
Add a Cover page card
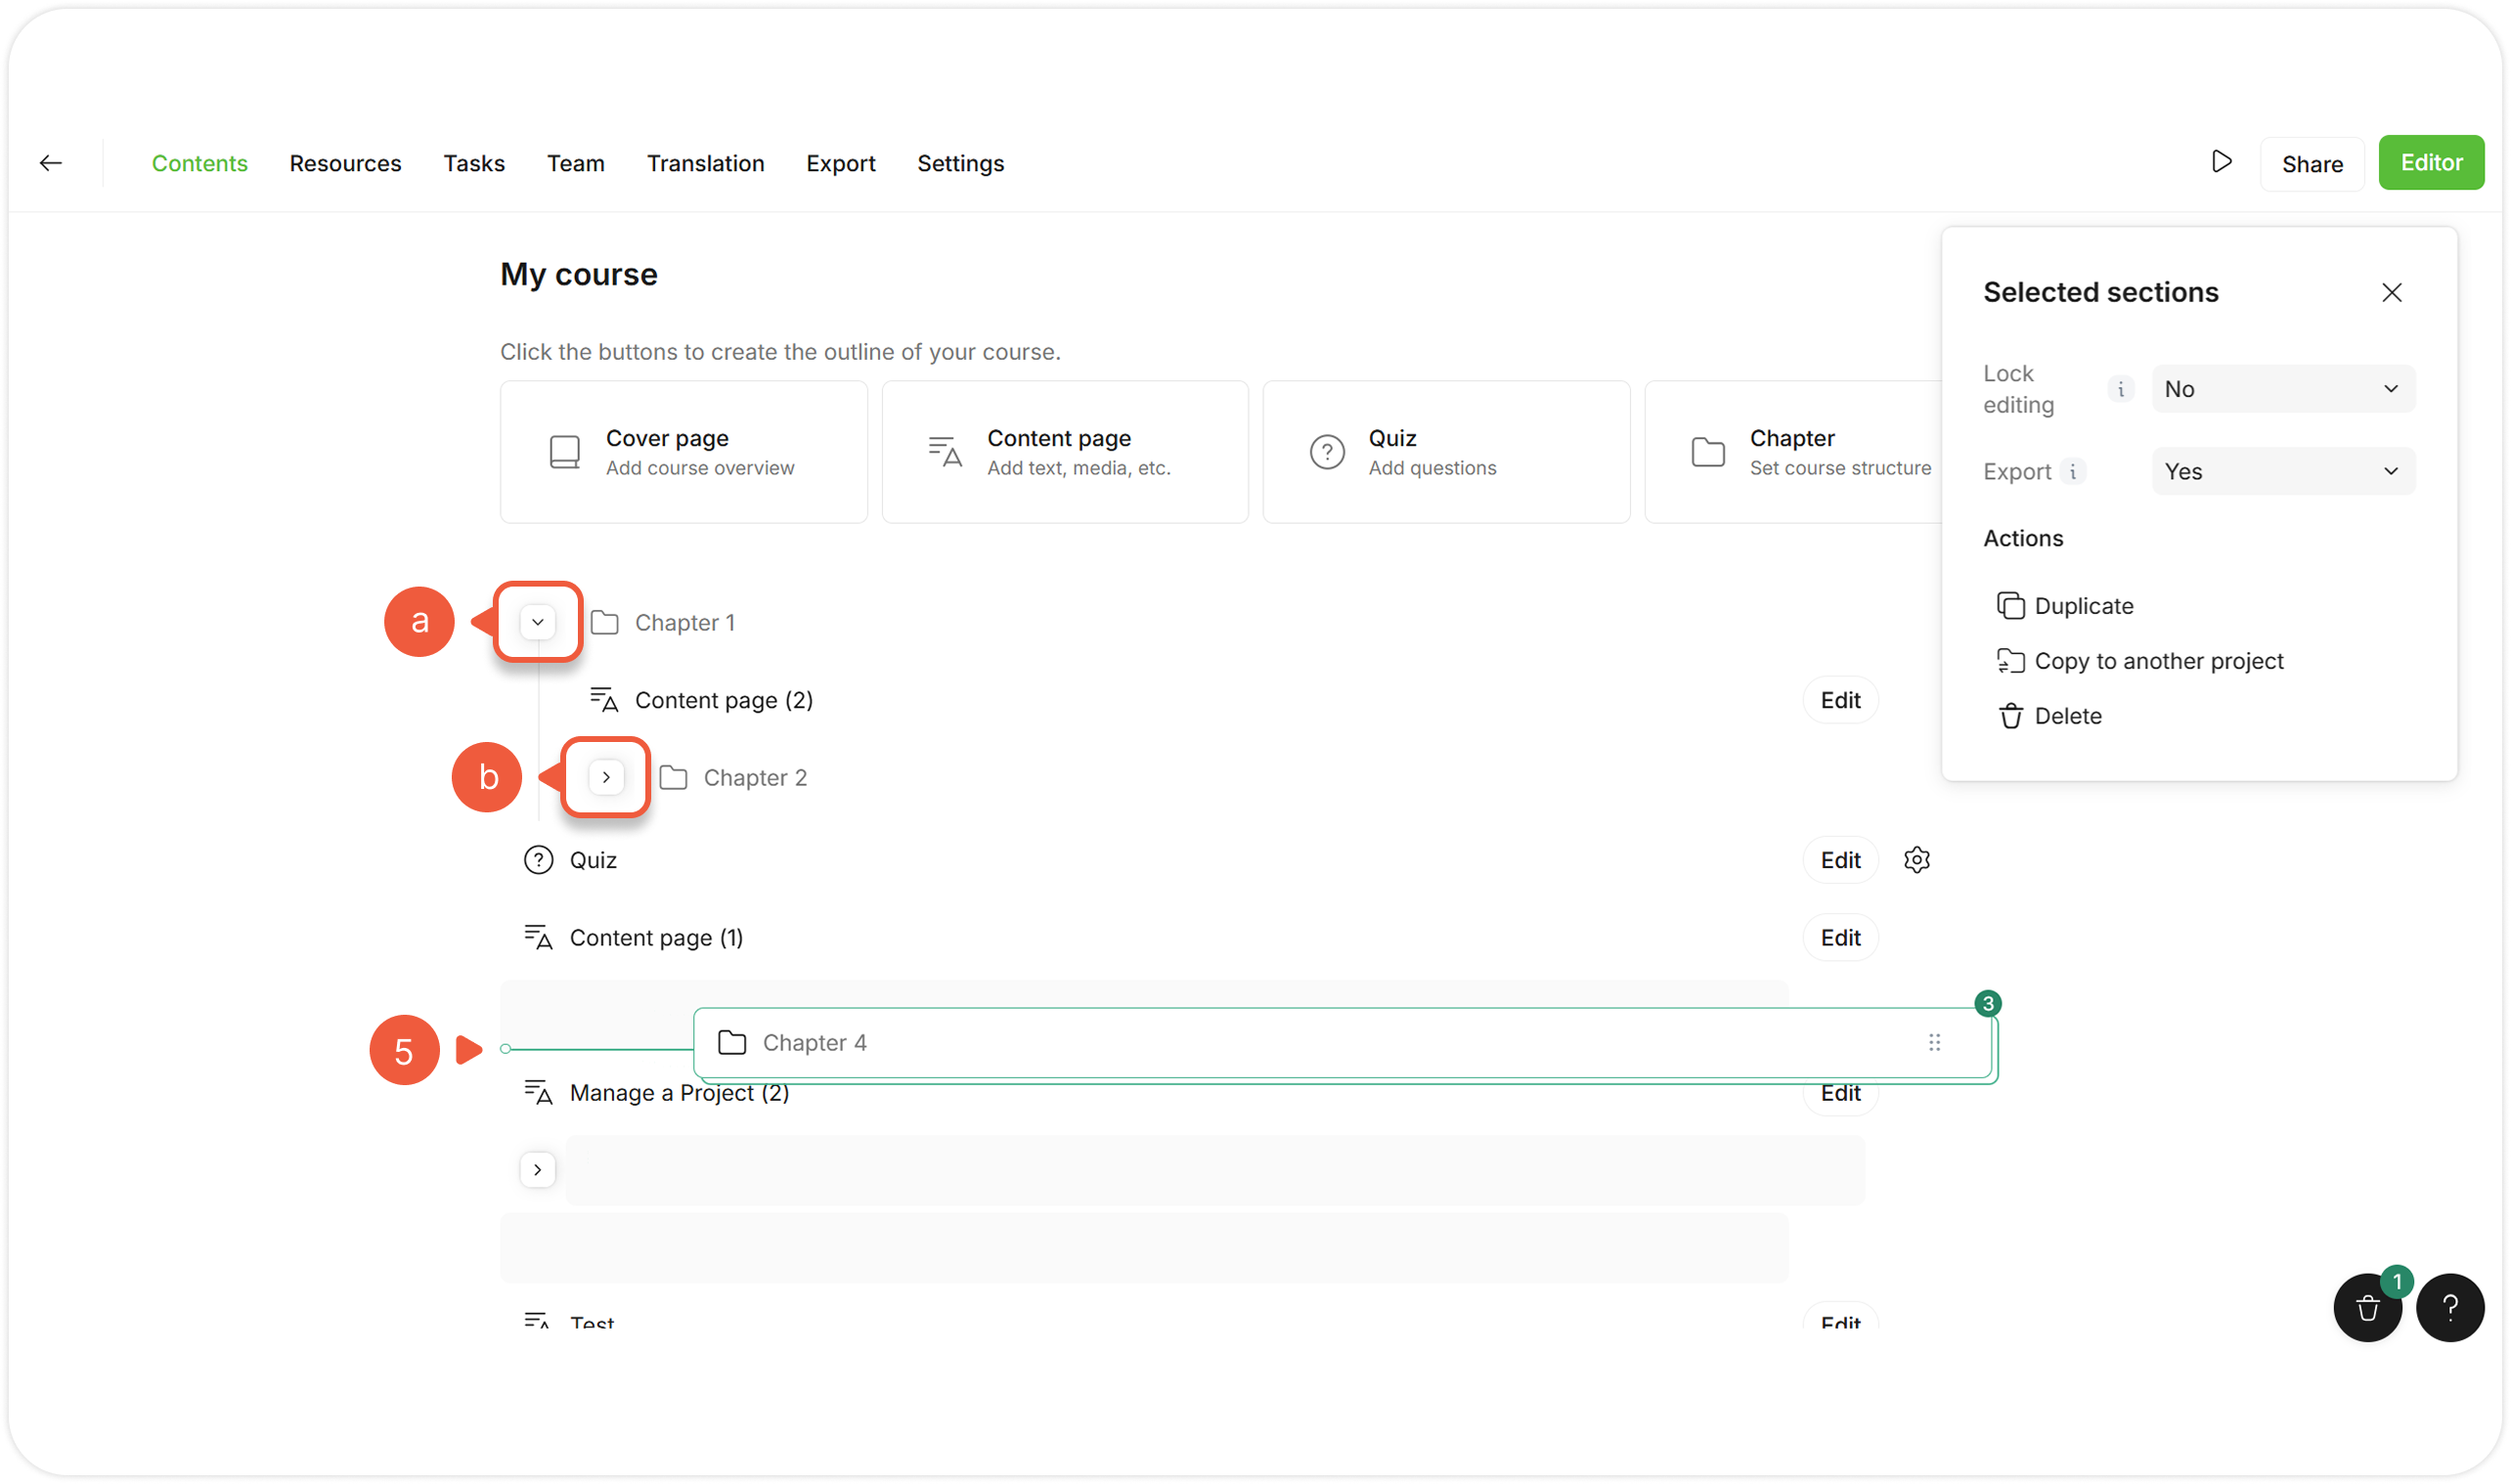684,452
